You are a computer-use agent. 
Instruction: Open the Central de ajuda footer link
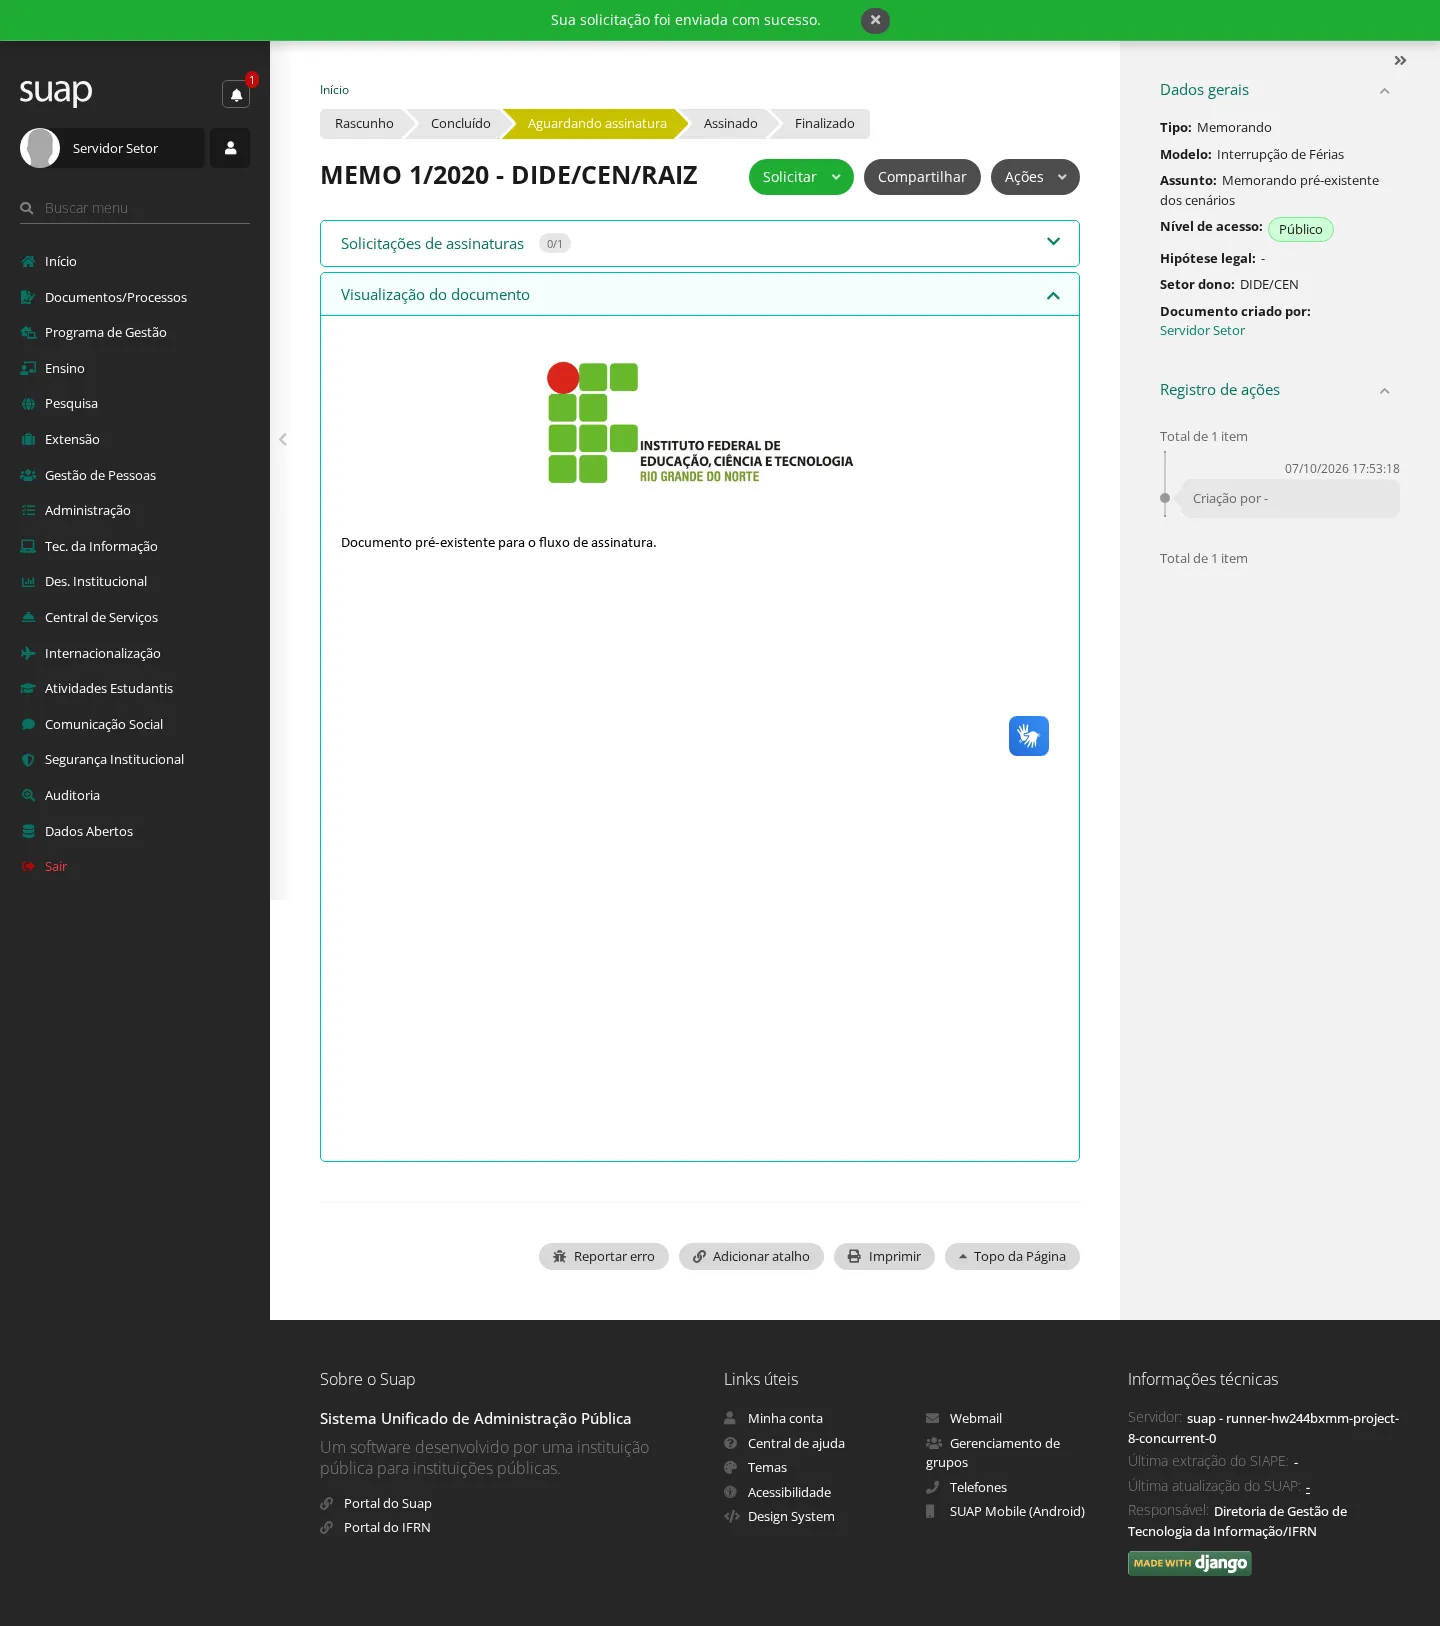point(796,1443)
